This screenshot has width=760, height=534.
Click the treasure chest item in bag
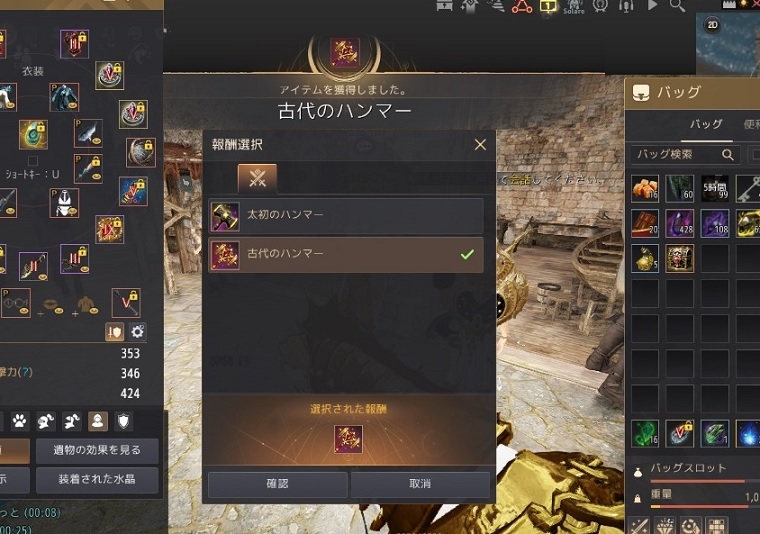(x=680, y=258)
